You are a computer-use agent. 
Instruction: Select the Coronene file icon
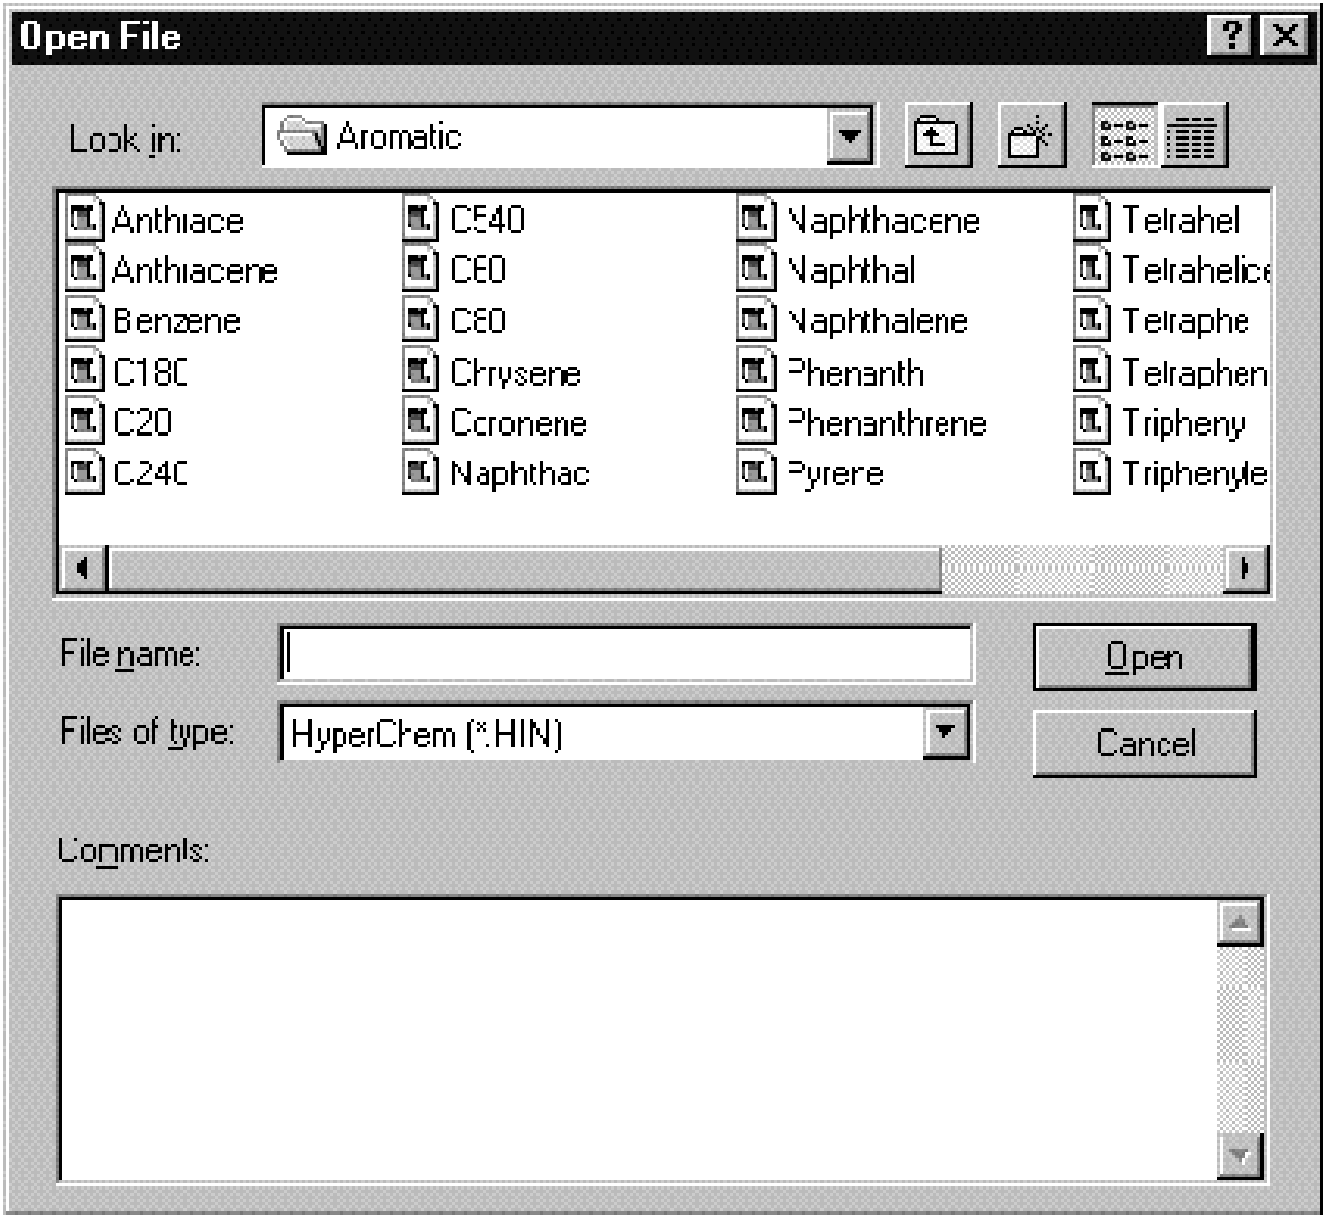click(421, 422)
